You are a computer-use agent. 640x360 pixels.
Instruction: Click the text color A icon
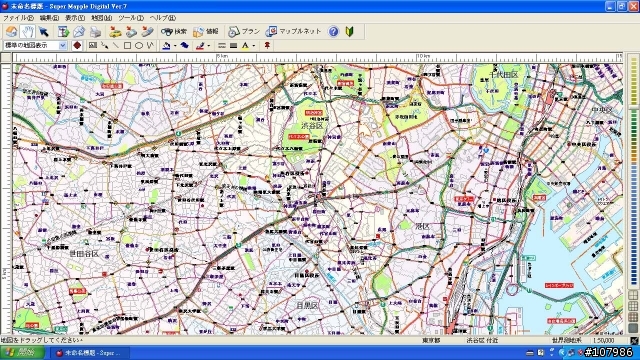coord(245,45)
